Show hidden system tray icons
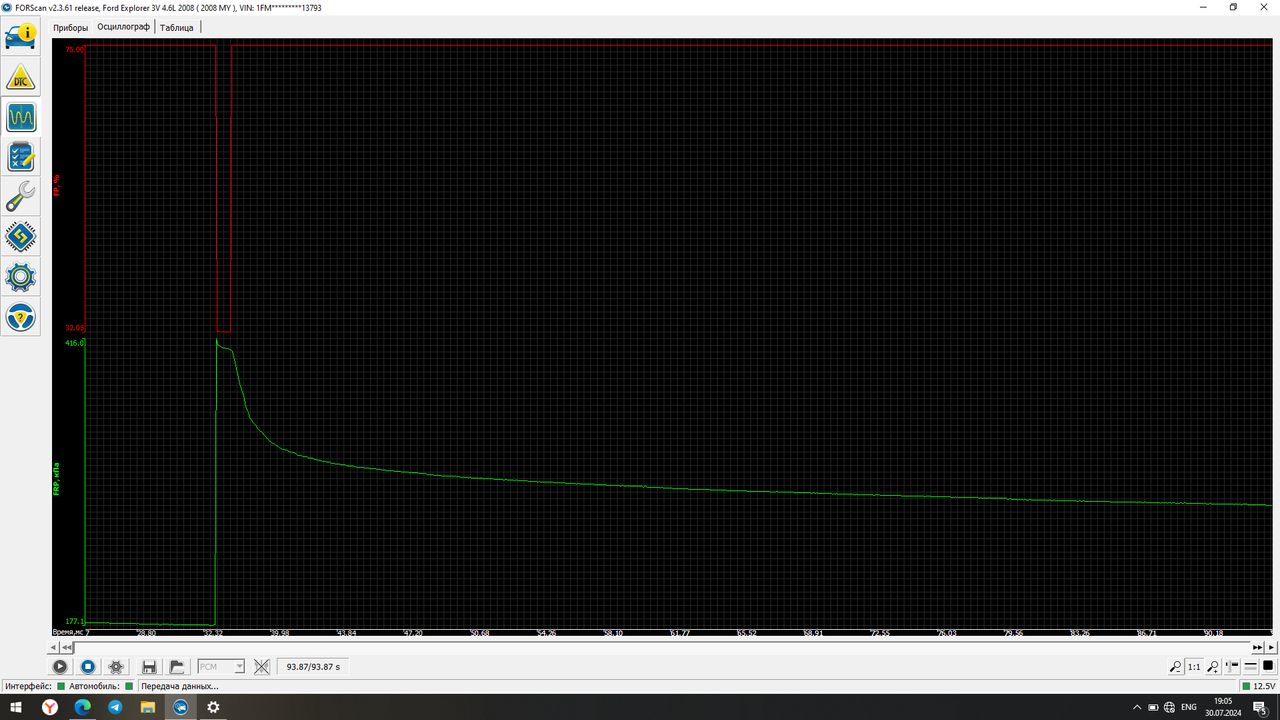The image size is (1280, 720). coord(1137,707)
